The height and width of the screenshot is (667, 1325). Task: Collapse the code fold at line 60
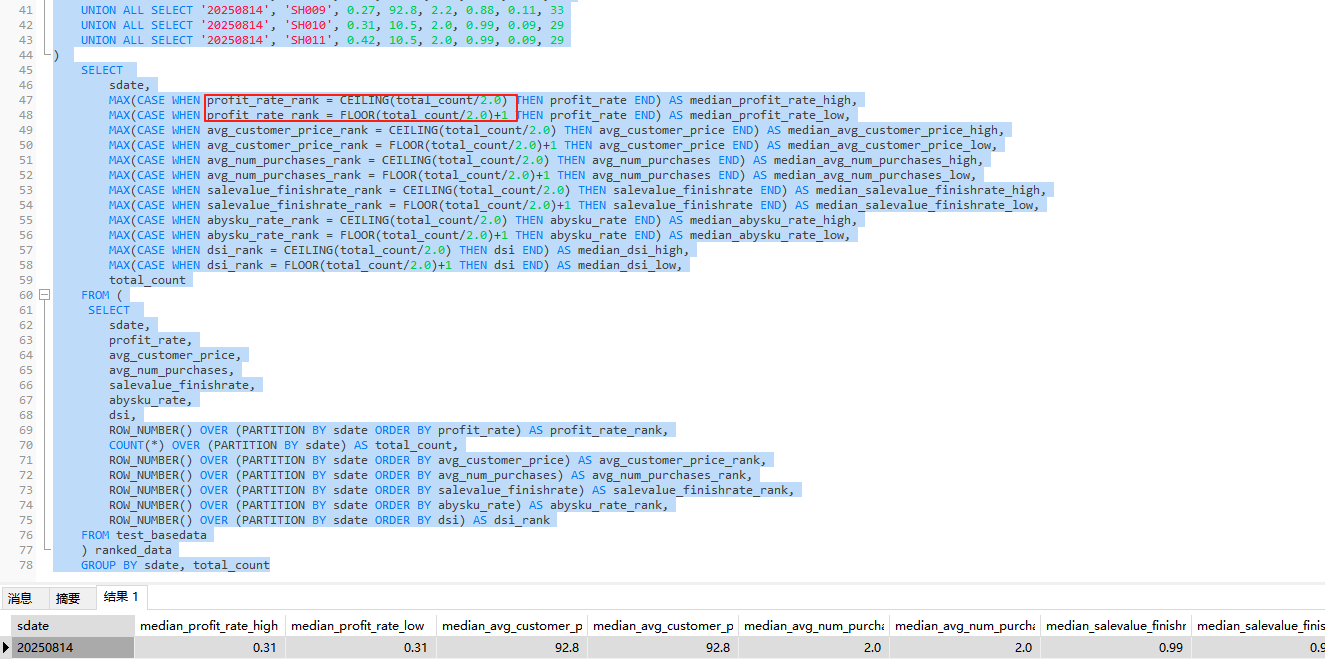pyautogui.click(x=44, y=295)
